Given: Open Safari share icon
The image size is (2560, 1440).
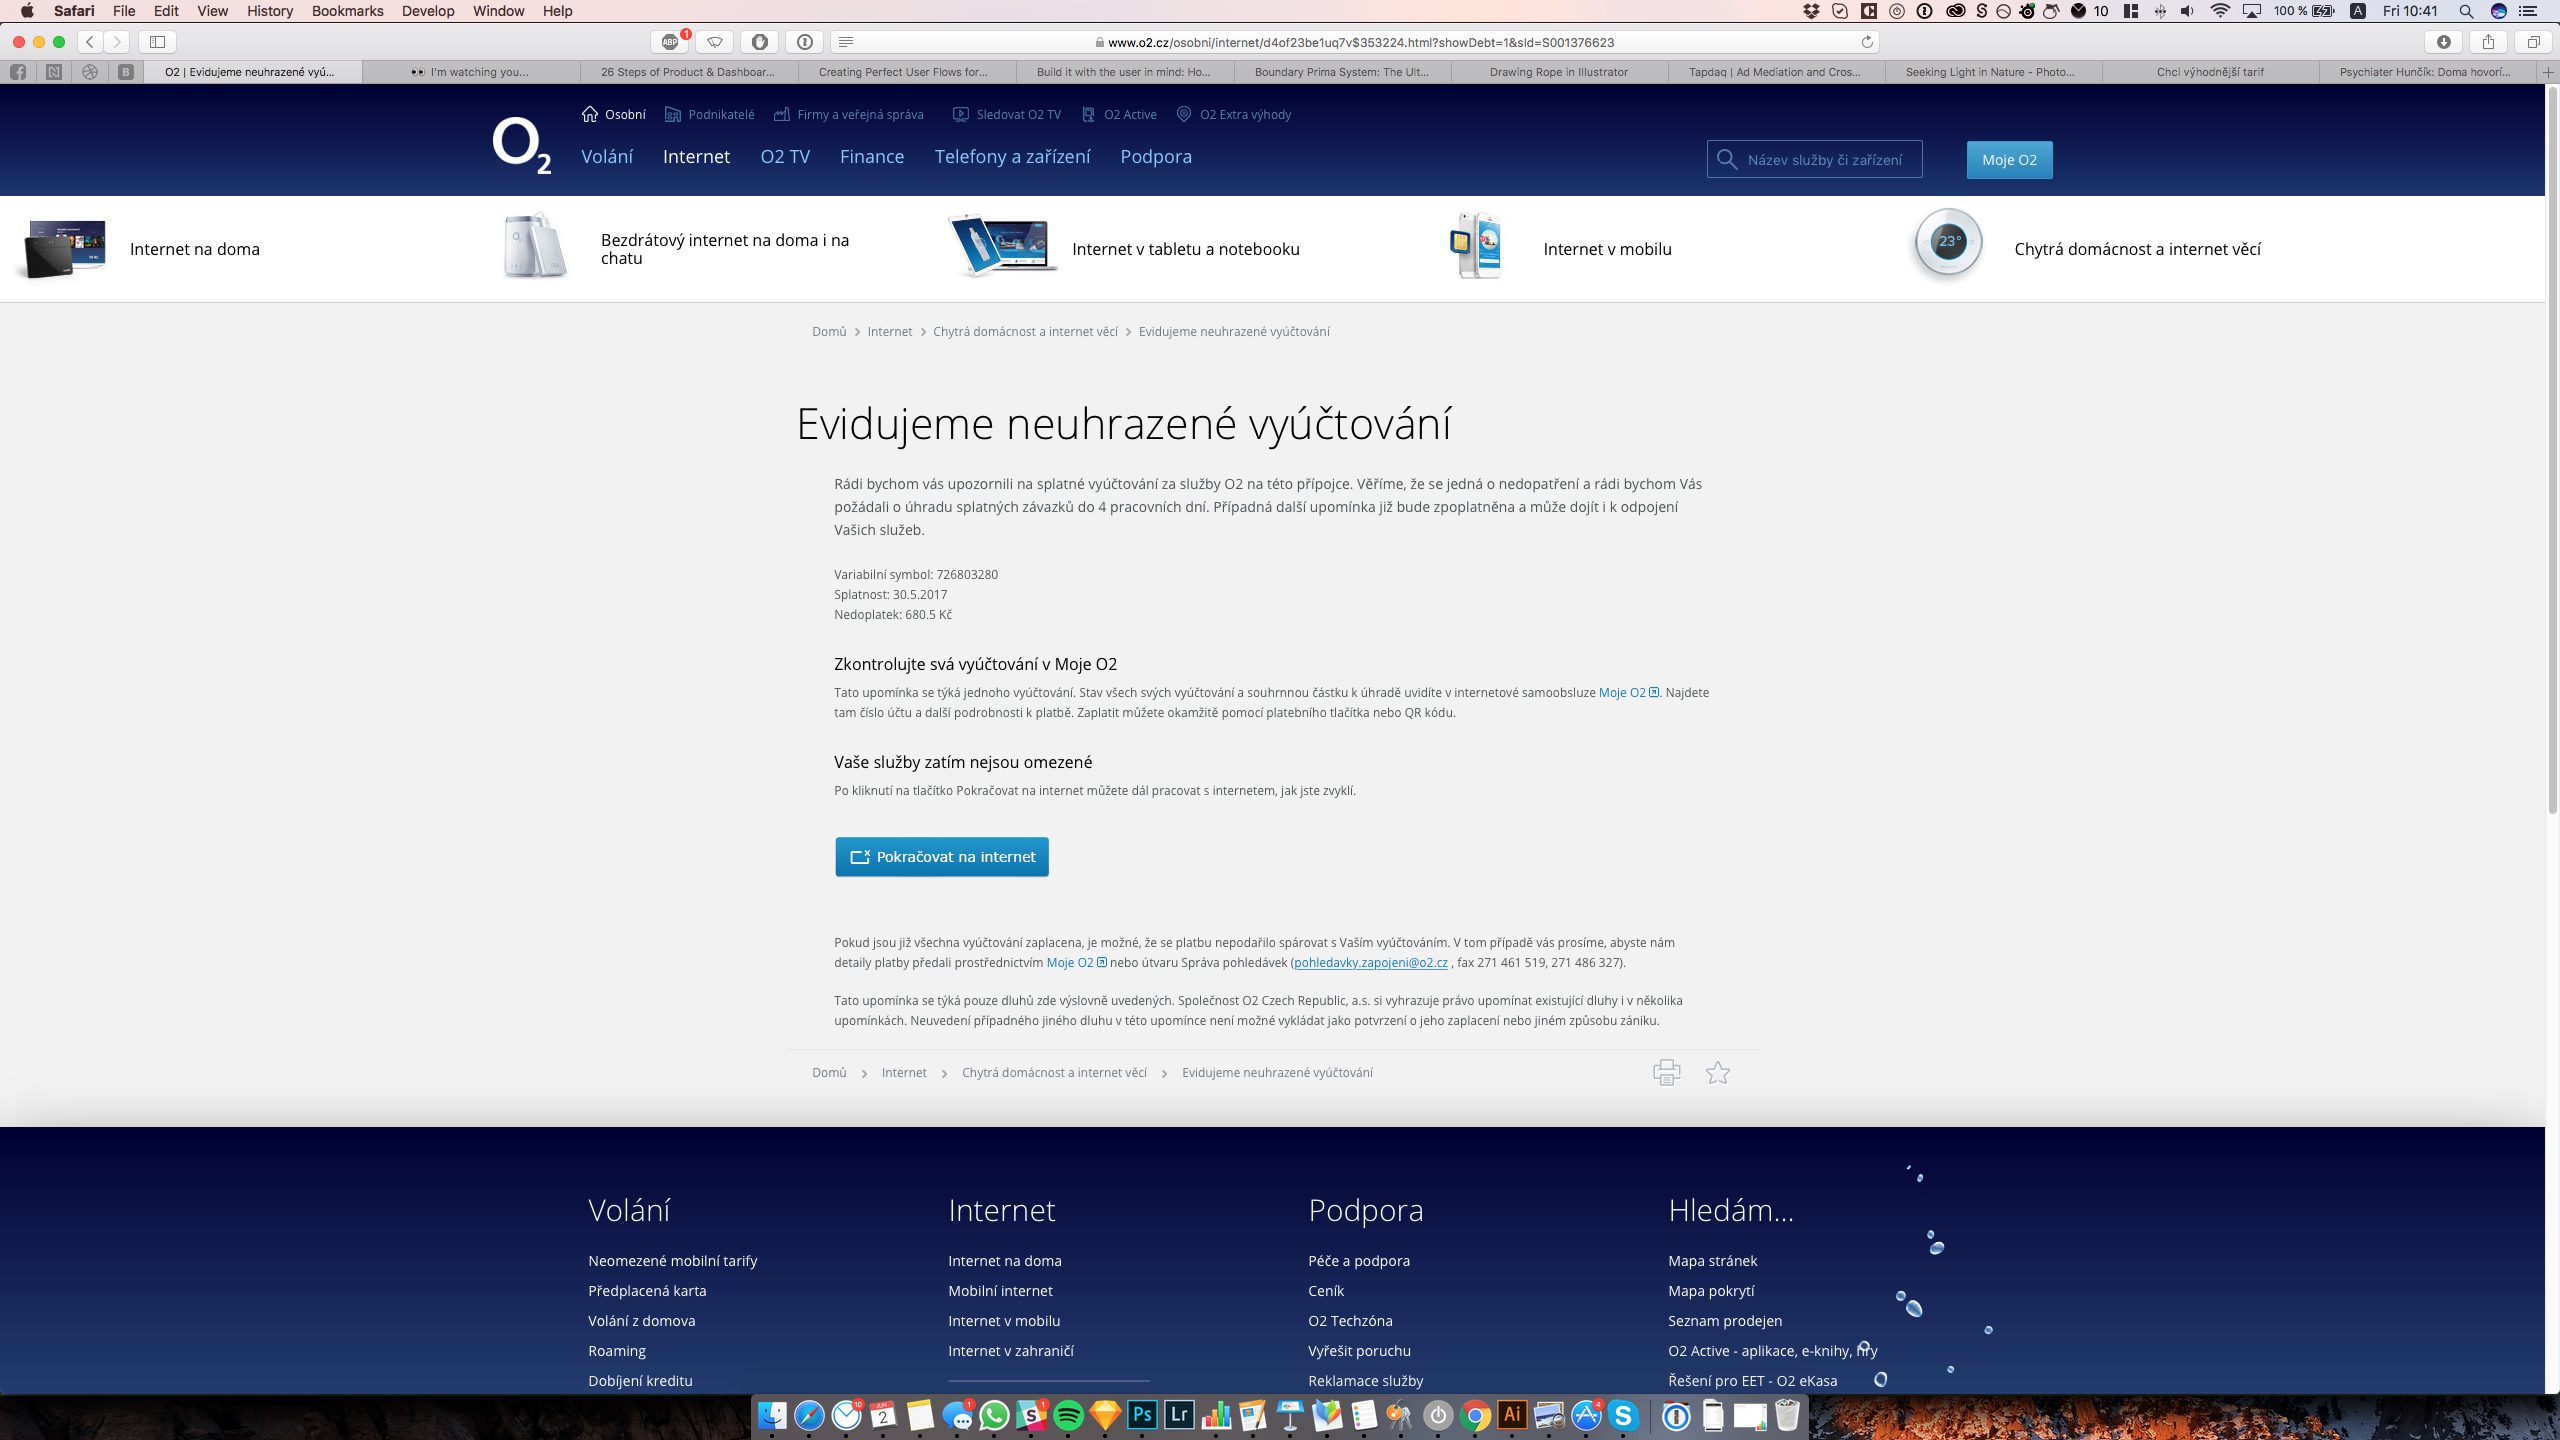Looking at the screenshot, I should coord(2488,42).
